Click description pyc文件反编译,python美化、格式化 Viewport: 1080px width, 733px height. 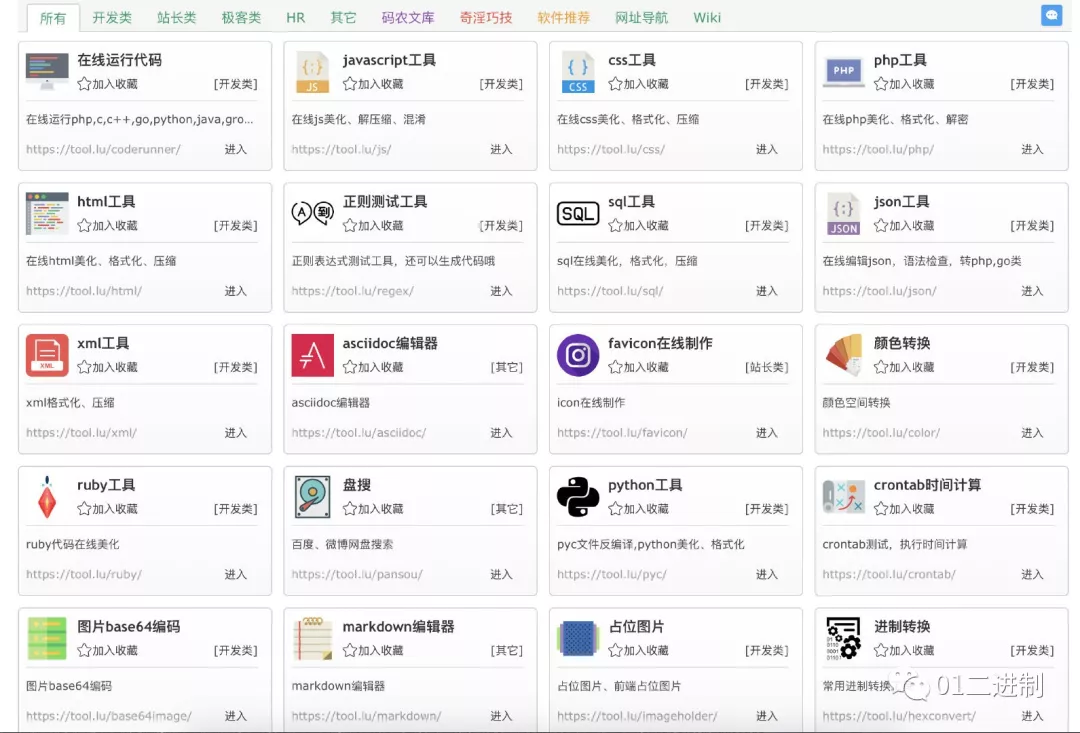point(650,544)
